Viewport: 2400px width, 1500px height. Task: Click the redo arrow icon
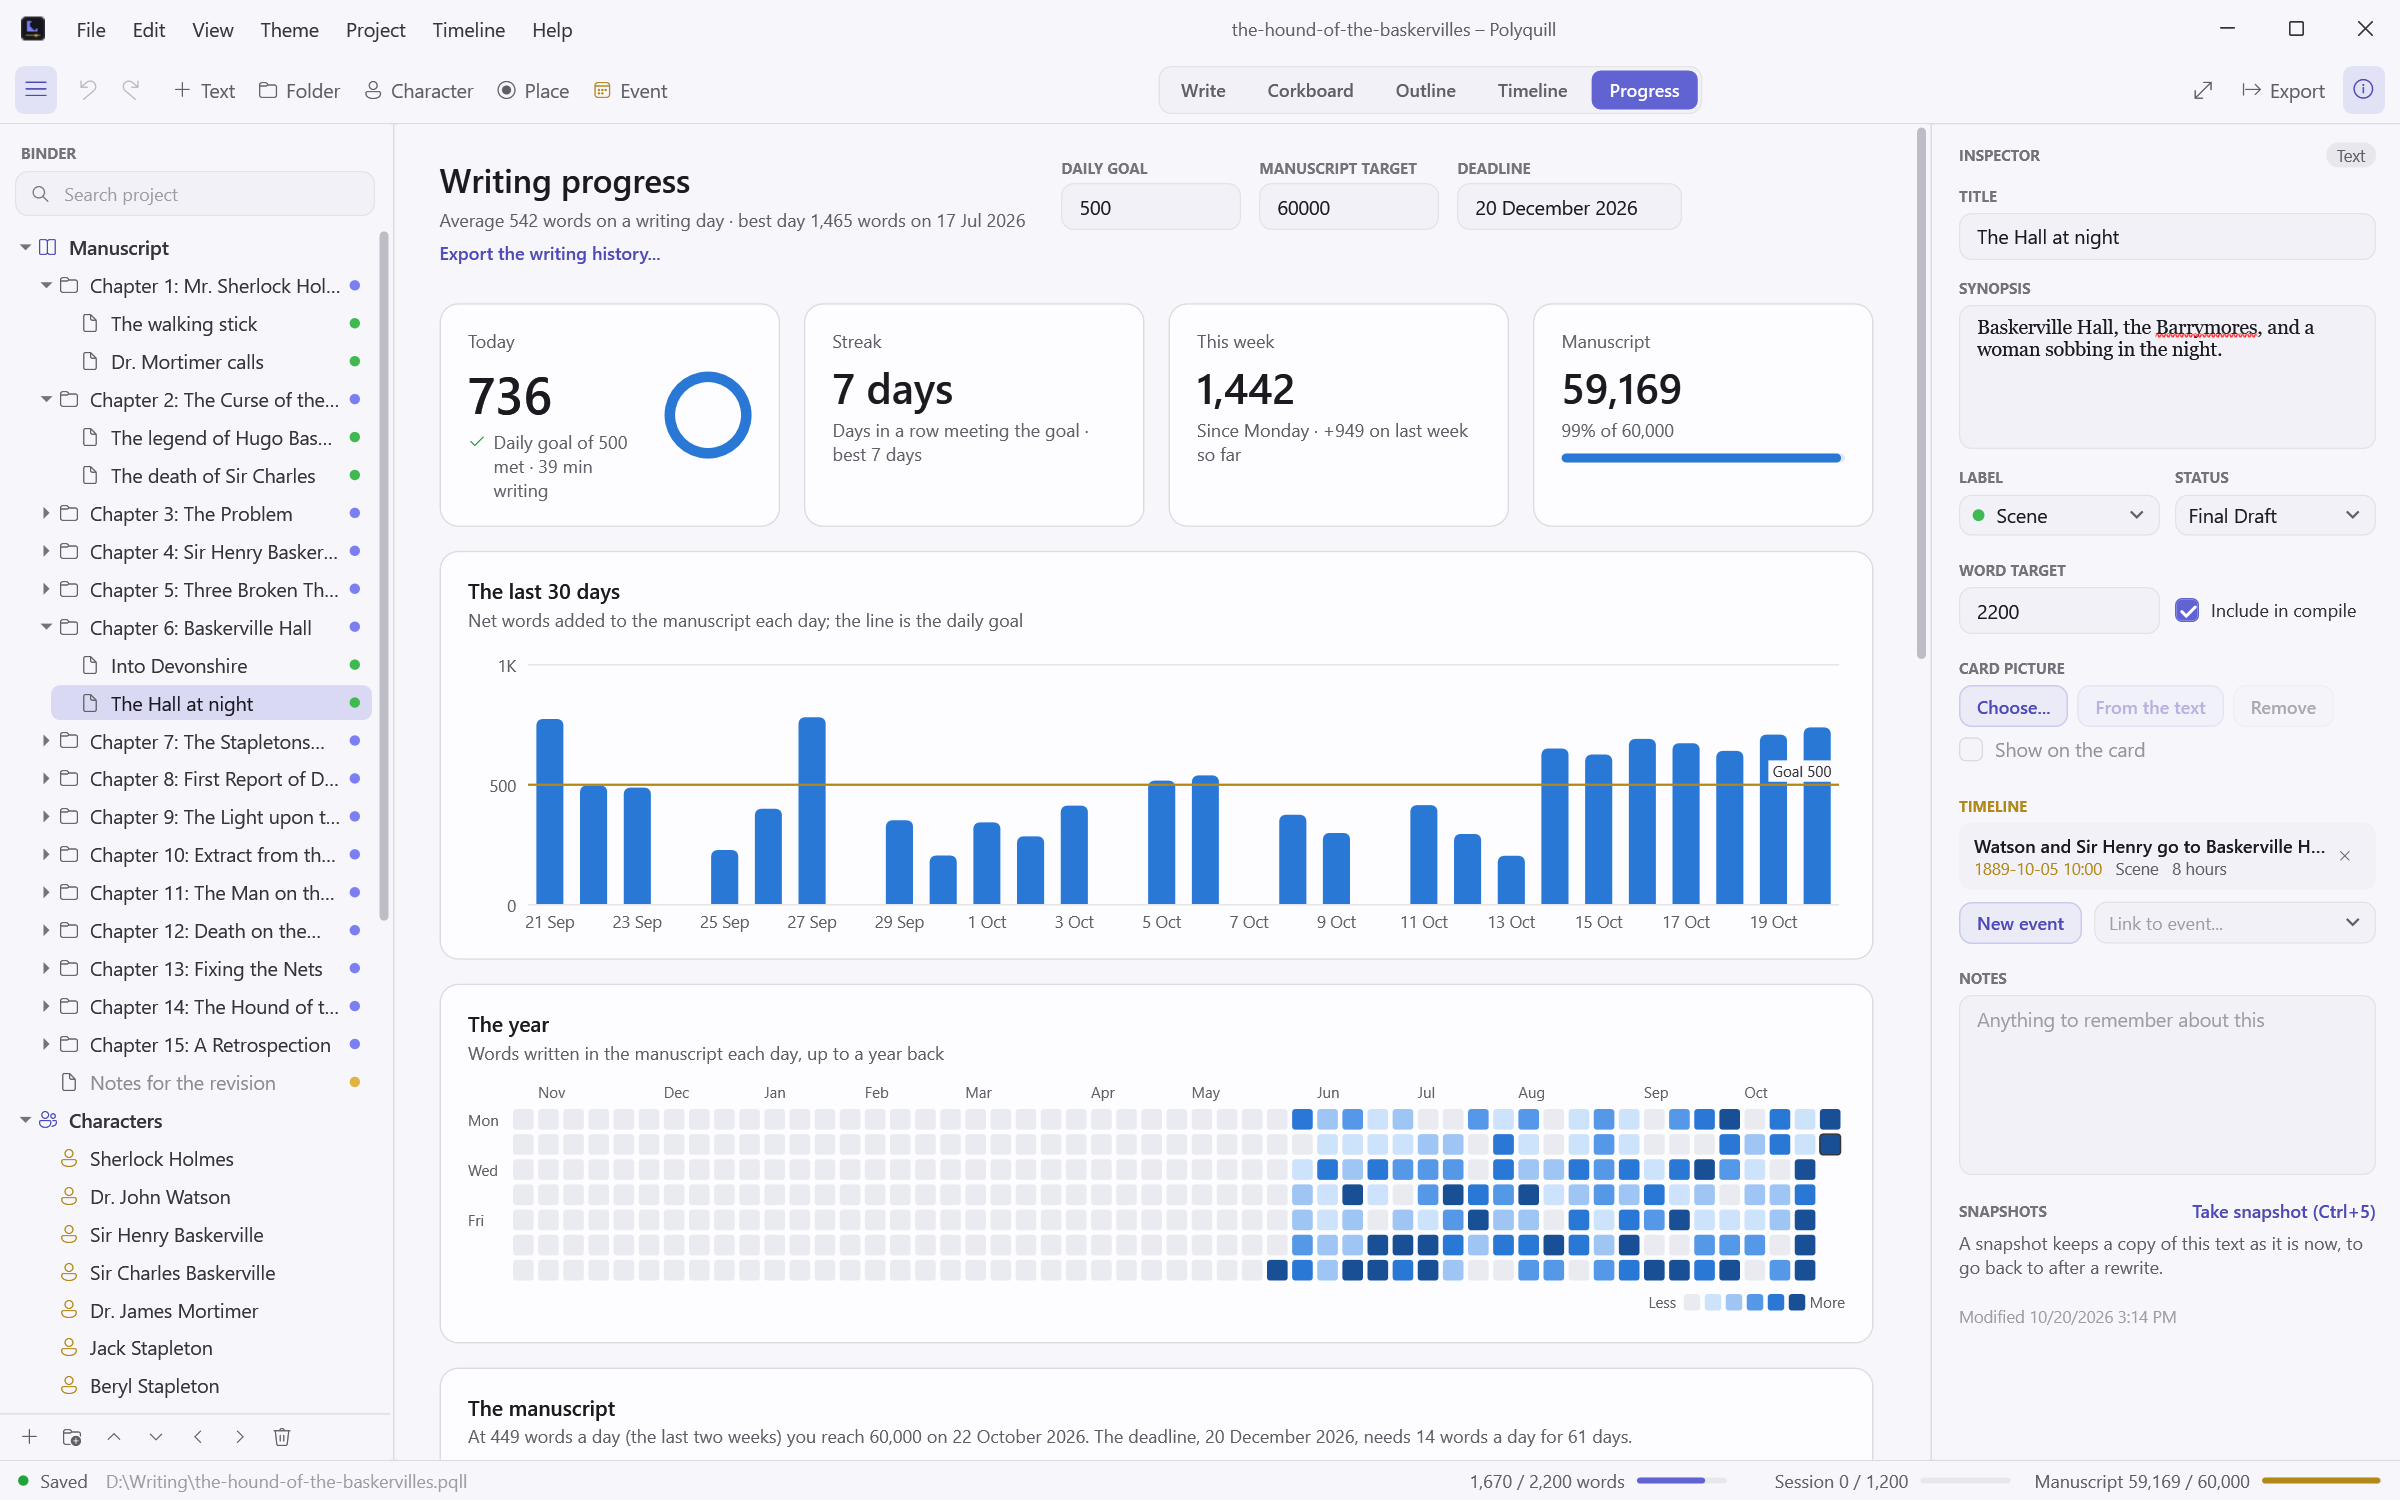click(x=131, y=90)
